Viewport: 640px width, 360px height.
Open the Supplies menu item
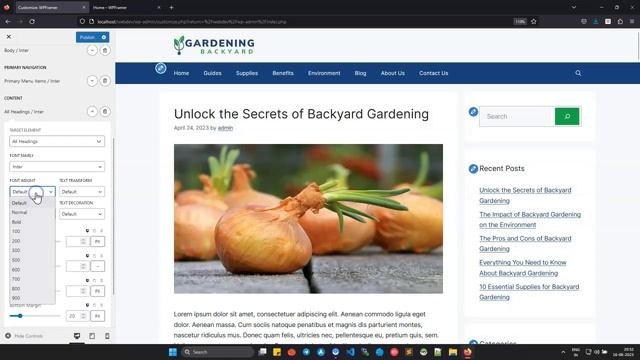(247, 73)
